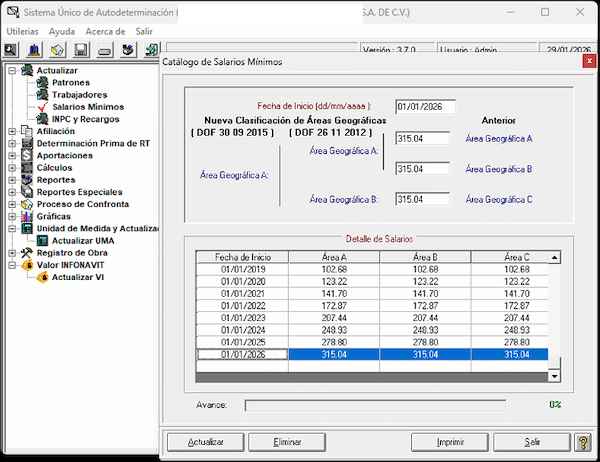Expand the Aportaciones tree node
Viewport: 600px width, 462px height.
pos(12,156)
